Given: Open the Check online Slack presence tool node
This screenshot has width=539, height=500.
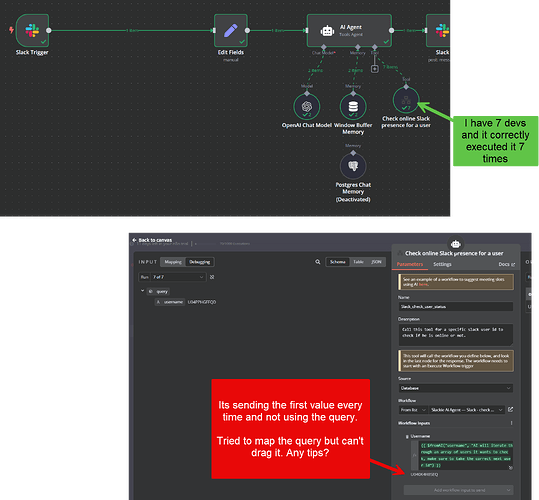Looking at the screenshot, I should [406, 100].
